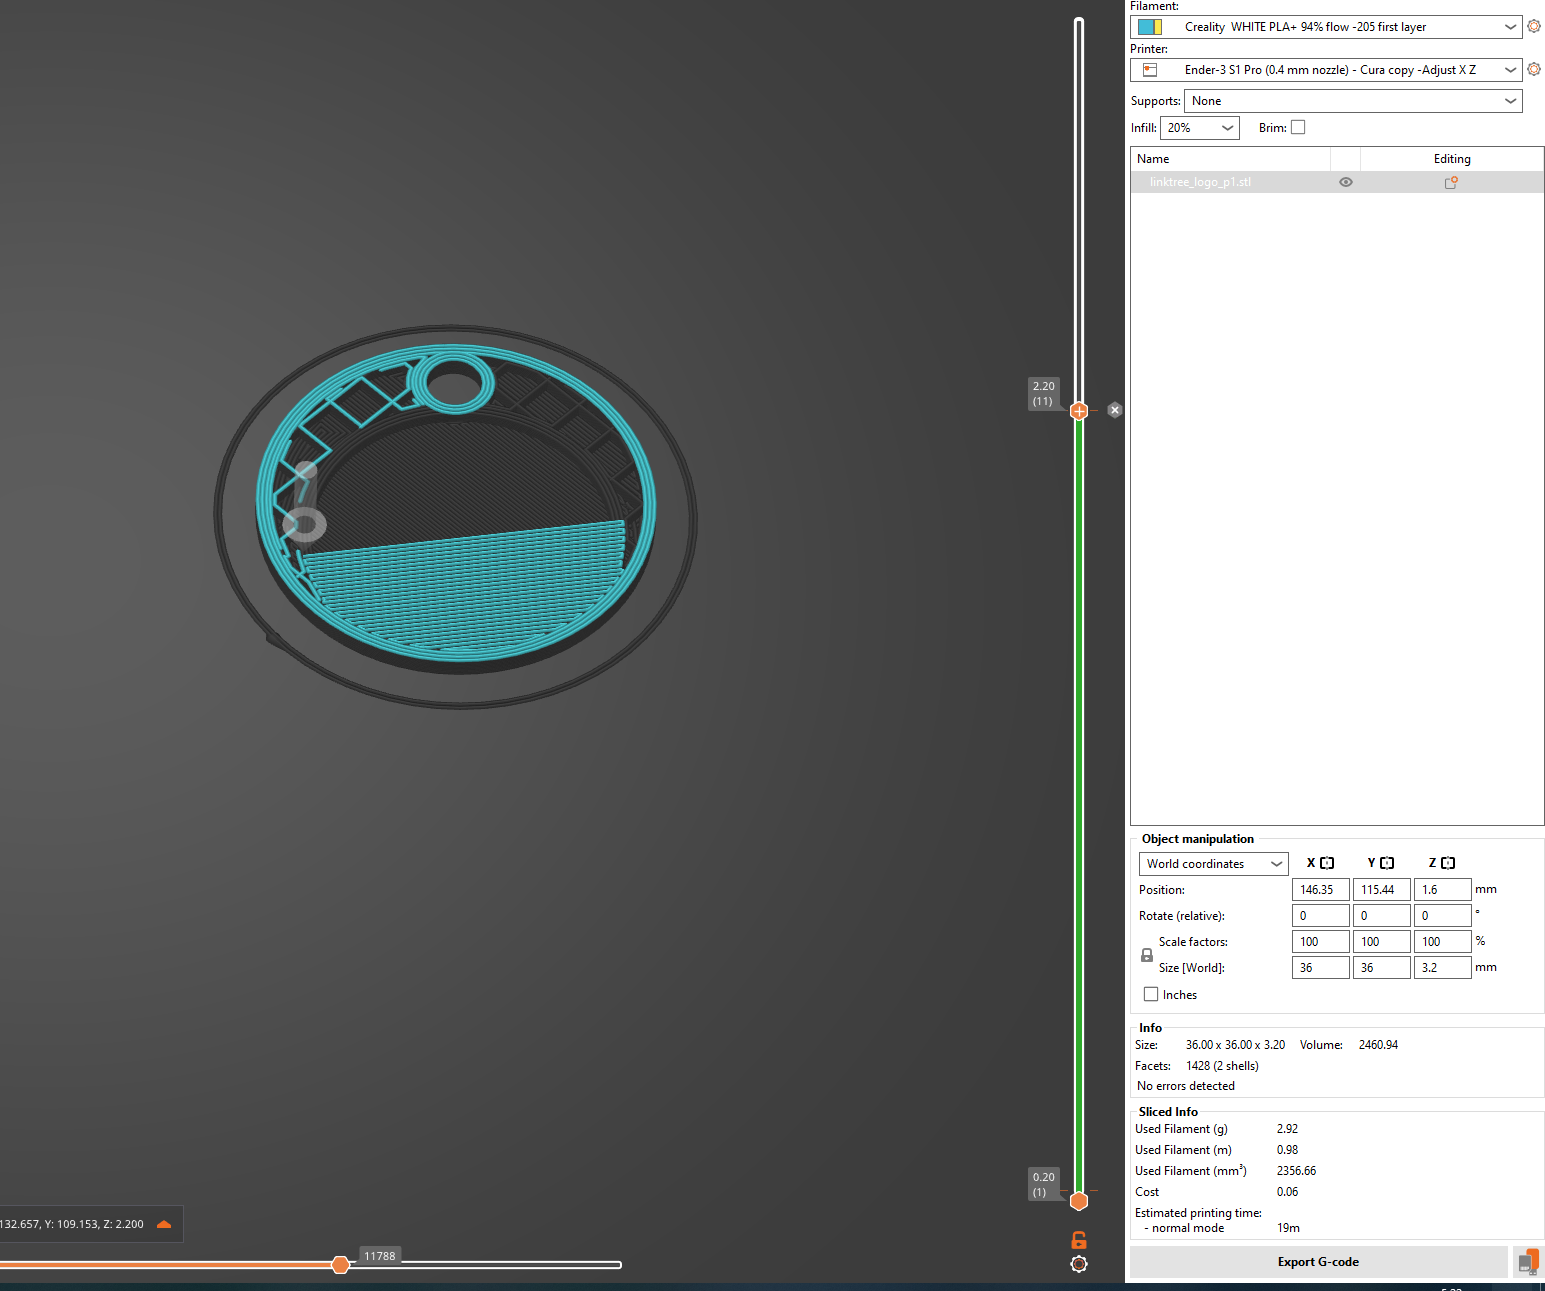Click the Z axis mirror icon
The width and height of the screenshot is (1545, 1291).
(x=1448, y=863)
